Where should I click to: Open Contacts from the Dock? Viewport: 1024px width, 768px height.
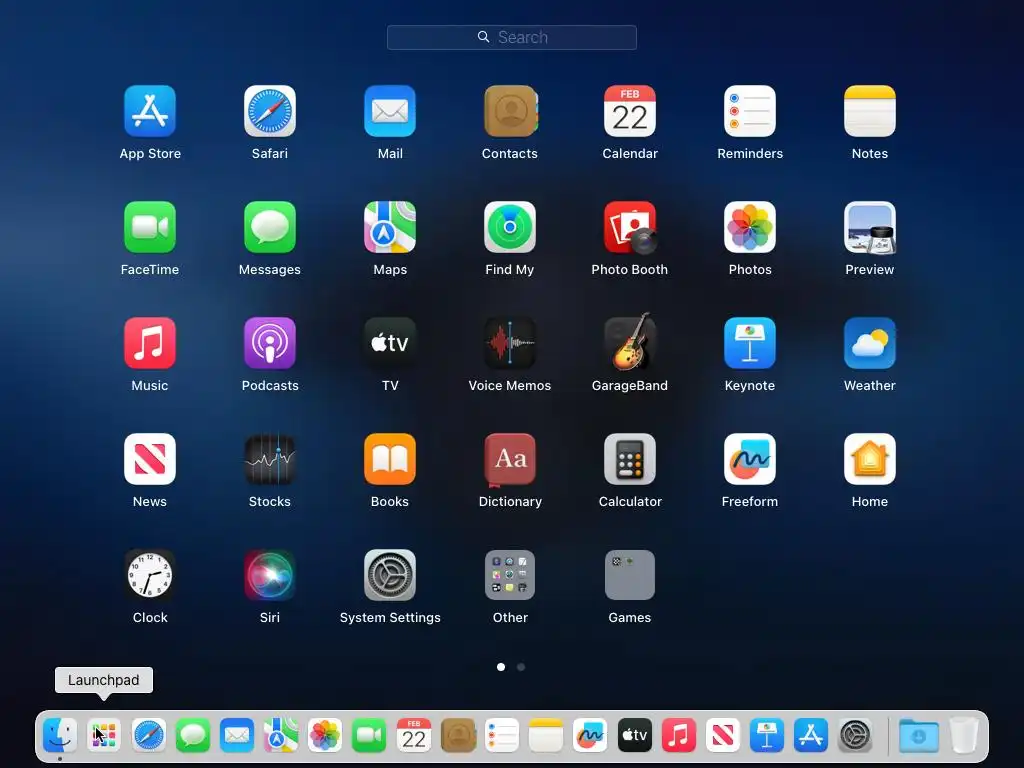(x=458, y=735)
